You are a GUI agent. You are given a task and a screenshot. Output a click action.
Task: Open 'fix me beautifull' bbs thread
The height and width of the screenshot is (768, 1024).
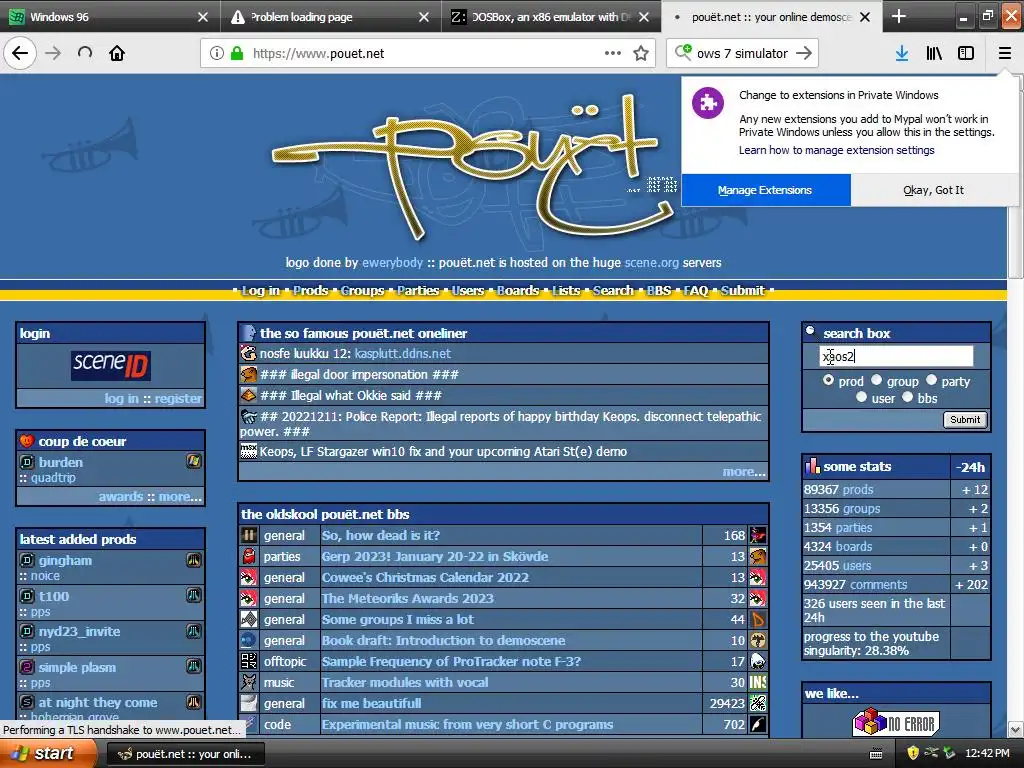[371, 703]
